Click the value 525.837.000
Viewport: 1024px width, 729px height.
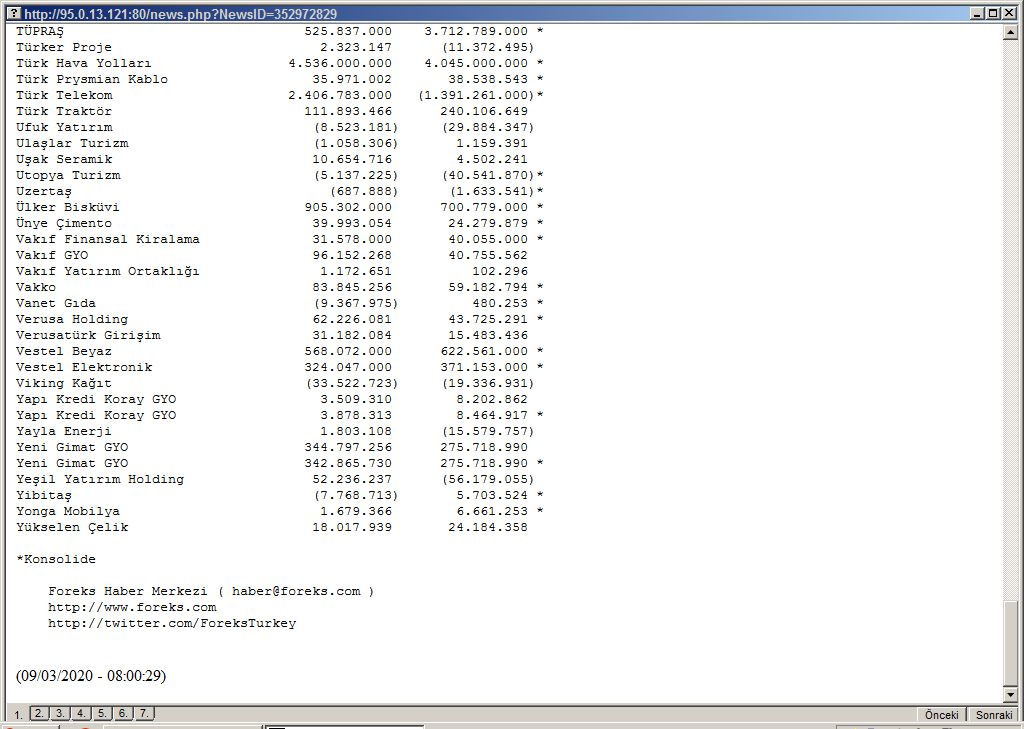348,31
